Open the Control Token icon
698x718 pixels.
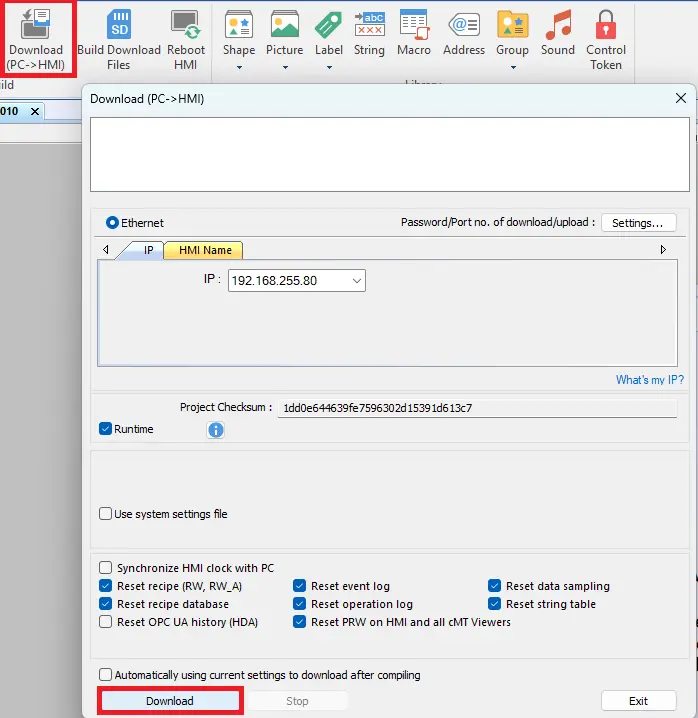pyautogui.click(x=605, y=40)
